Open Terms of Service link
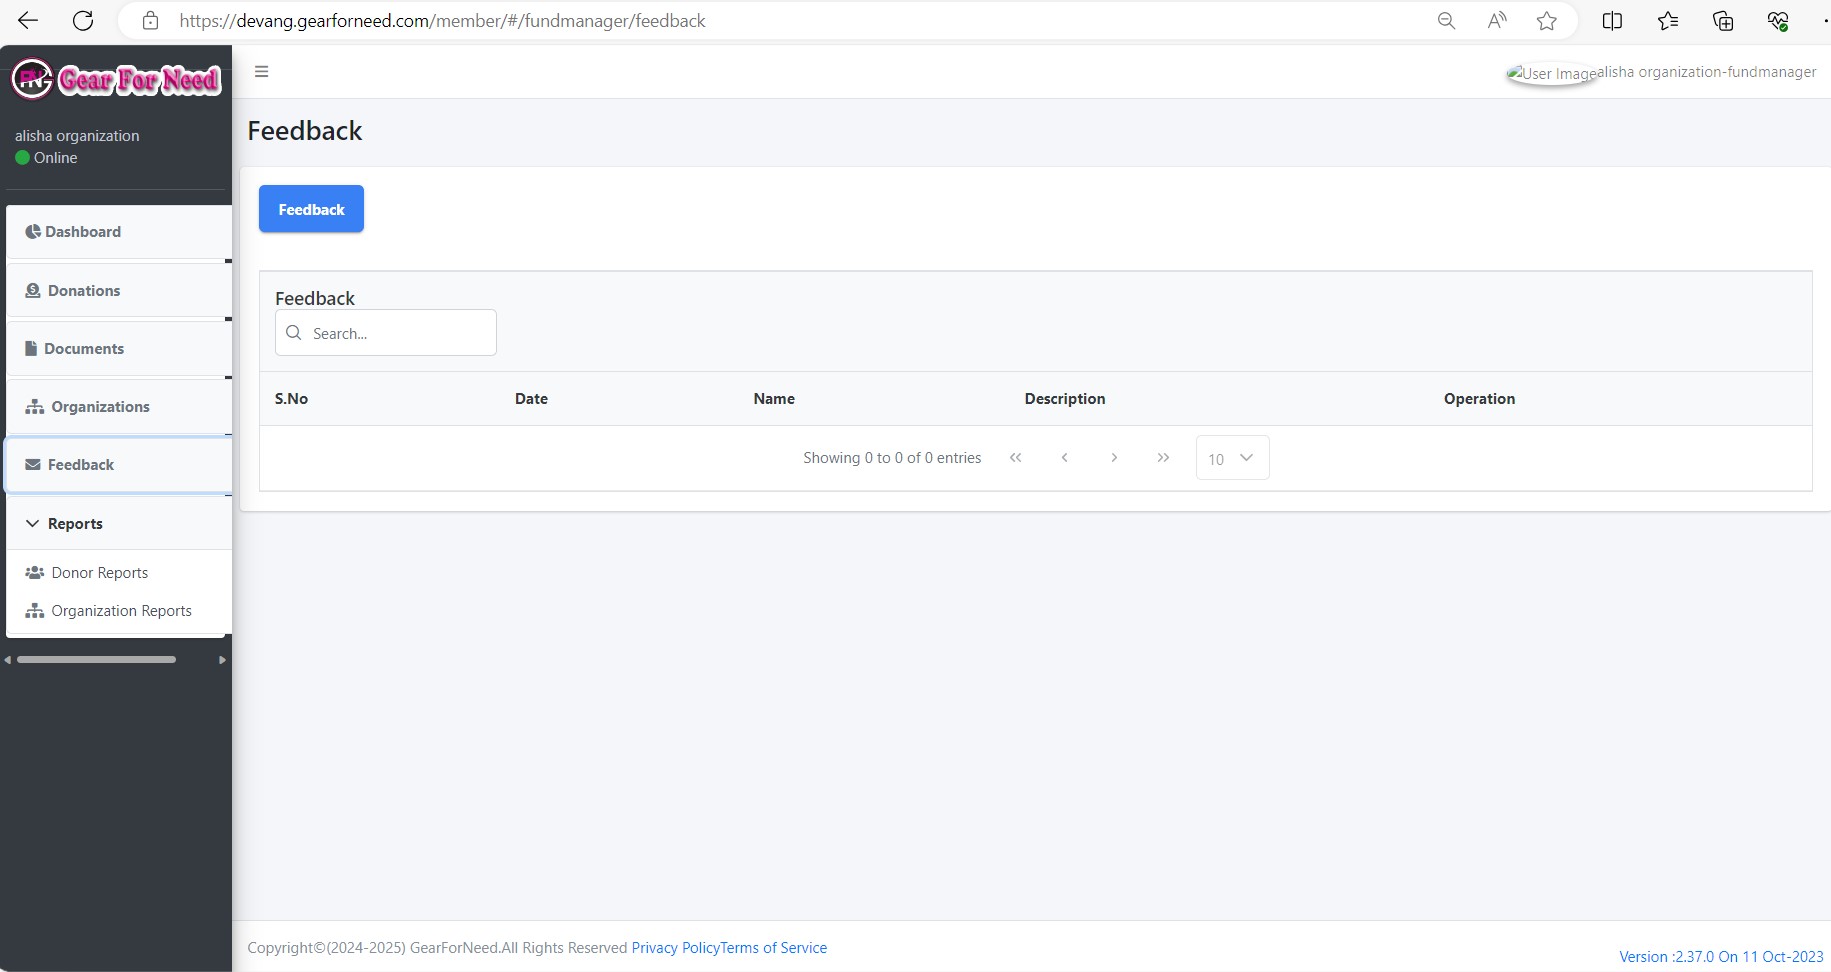 (x=774, y=948)
